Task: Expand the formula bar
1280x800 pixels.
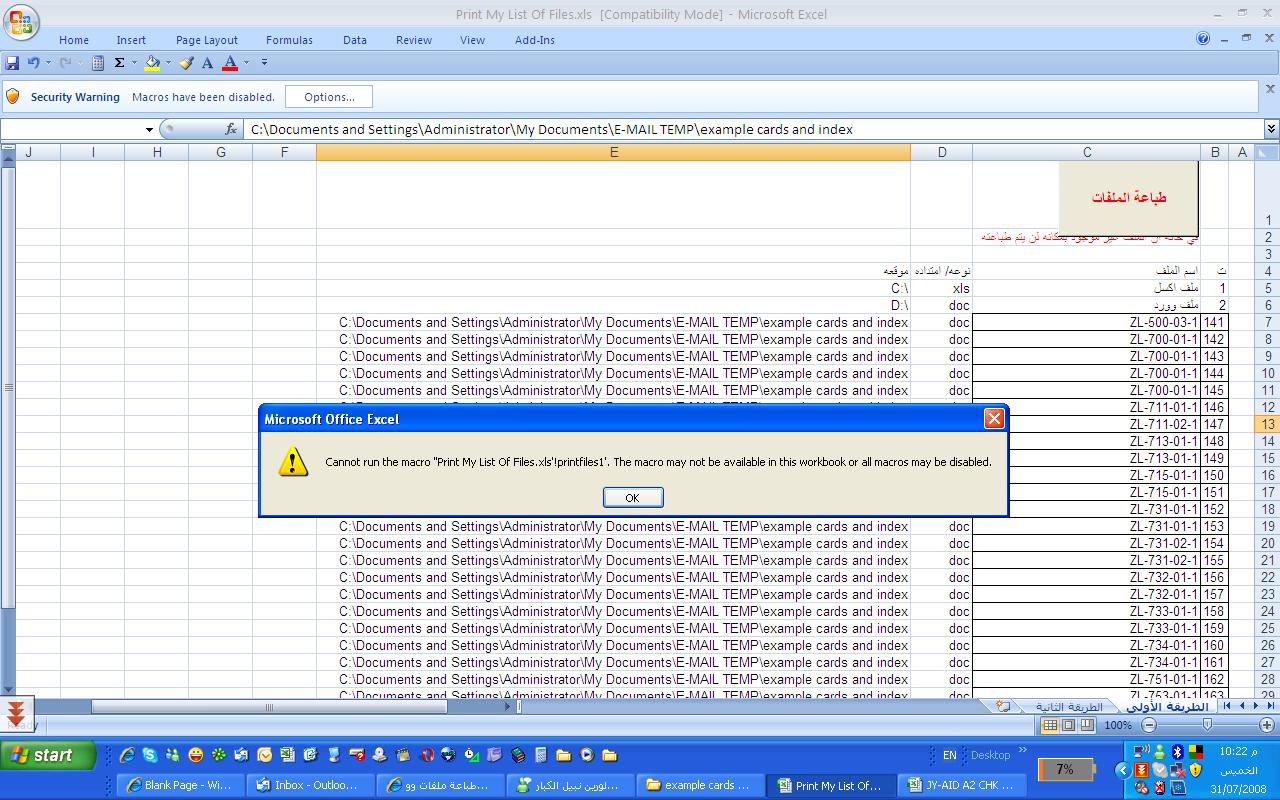Action: [1271, 129]
